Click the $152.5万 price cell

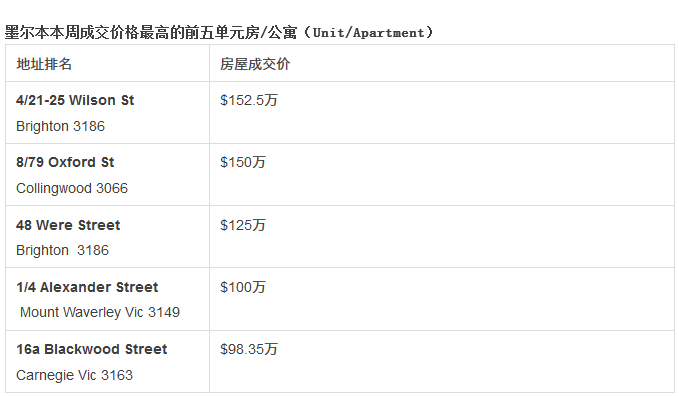coord(249,100)
